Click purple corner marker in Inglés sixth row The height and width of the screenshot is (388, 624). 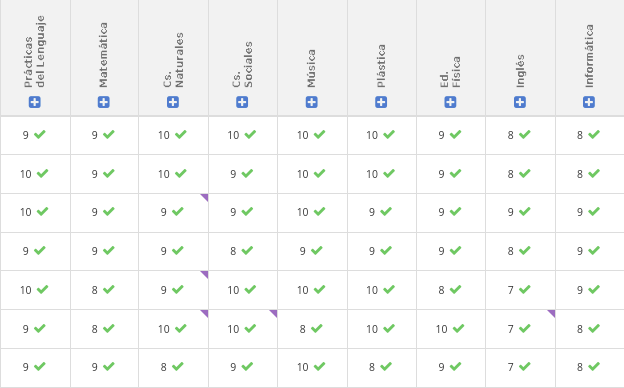point(552,313)
